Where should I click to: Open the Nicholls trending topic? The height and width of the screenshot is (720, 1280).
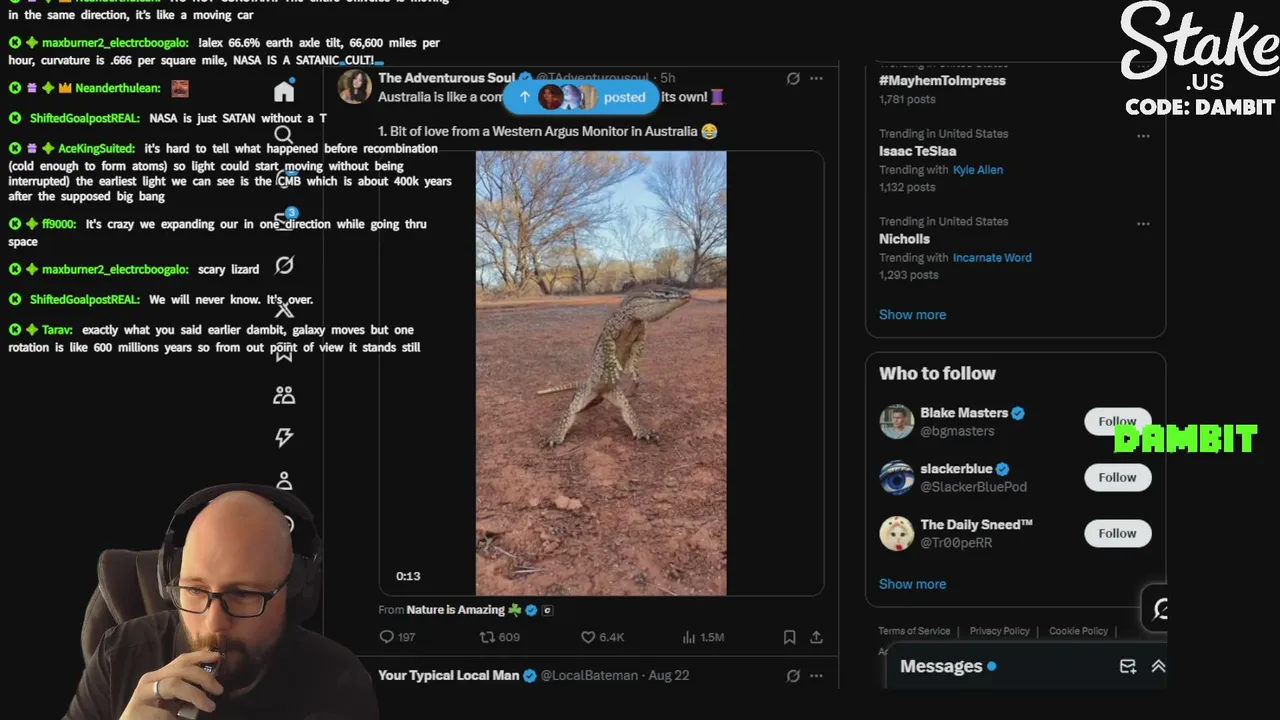click(x=904, y=239)
